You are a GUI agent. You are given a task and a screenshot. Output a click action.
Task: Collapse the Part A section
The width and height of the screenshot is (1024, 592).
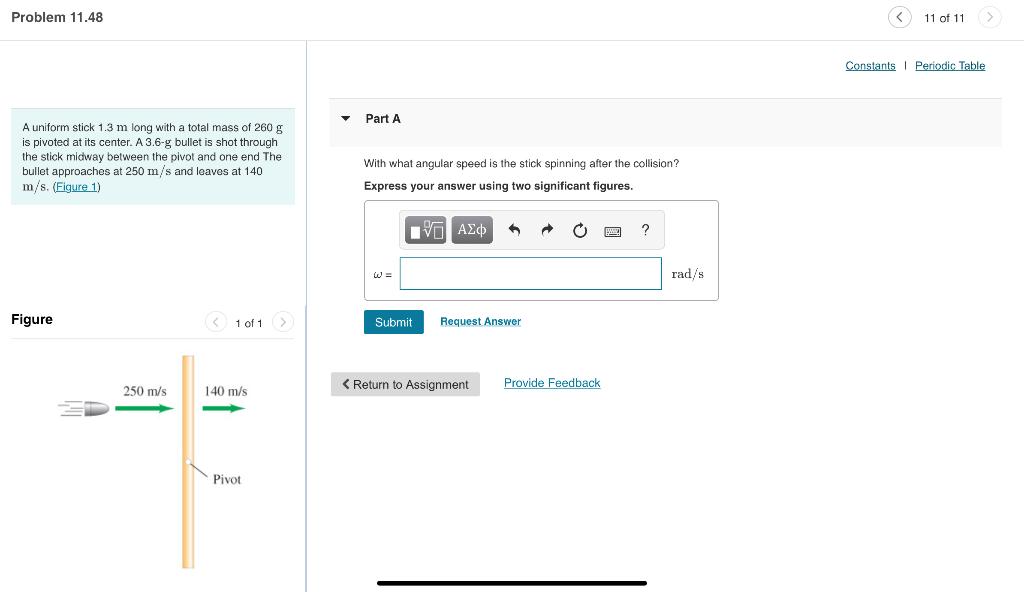click(x=346, y=118)
